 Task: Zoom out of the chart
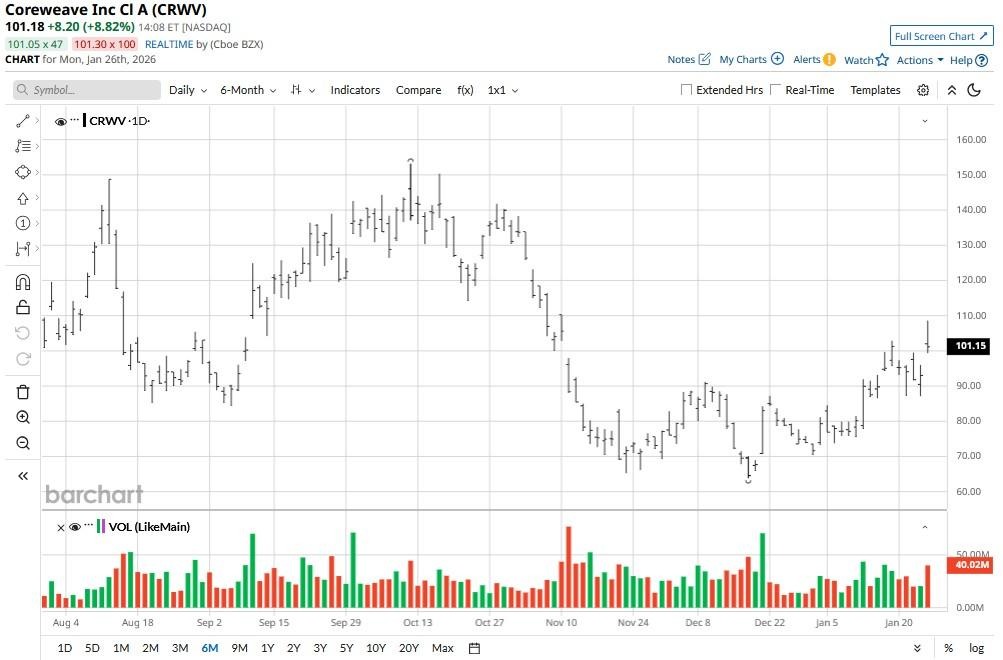pos(22,443)
